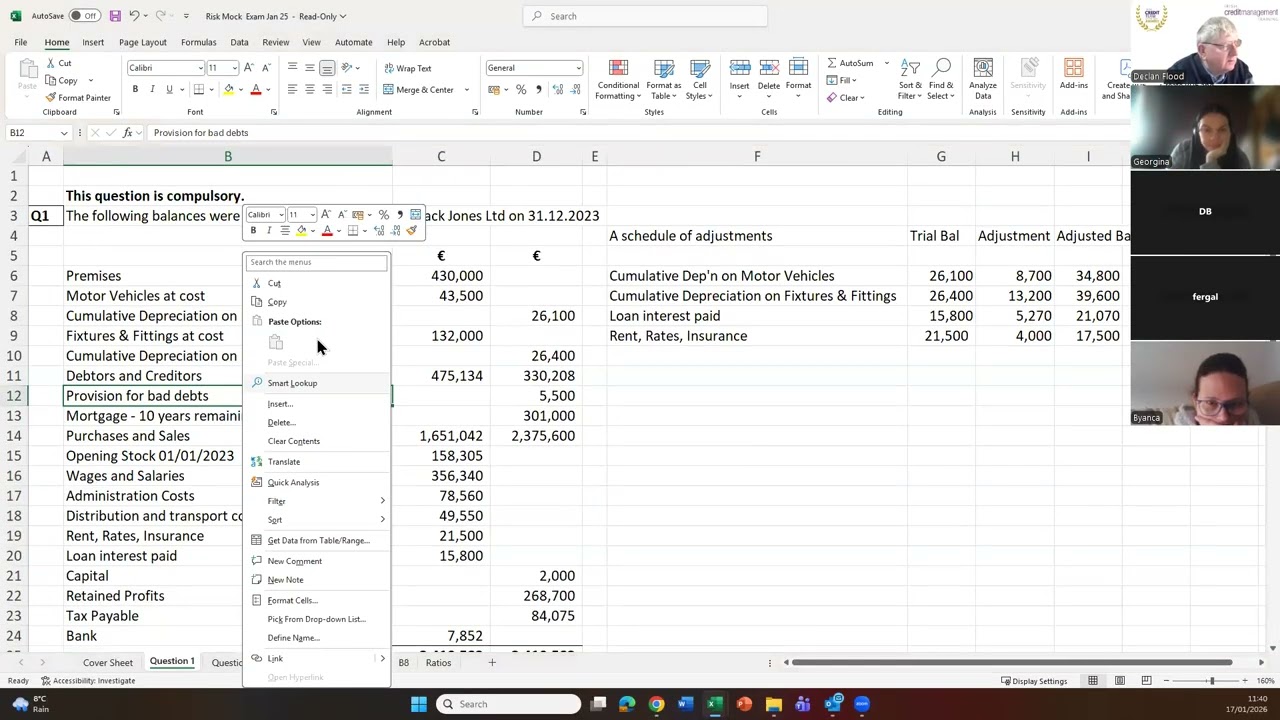Image resolution: width=1280 pixels, height=720 pixels.
Task: Open the Name Box dropdown arrow
Action: tap(64, 133)
